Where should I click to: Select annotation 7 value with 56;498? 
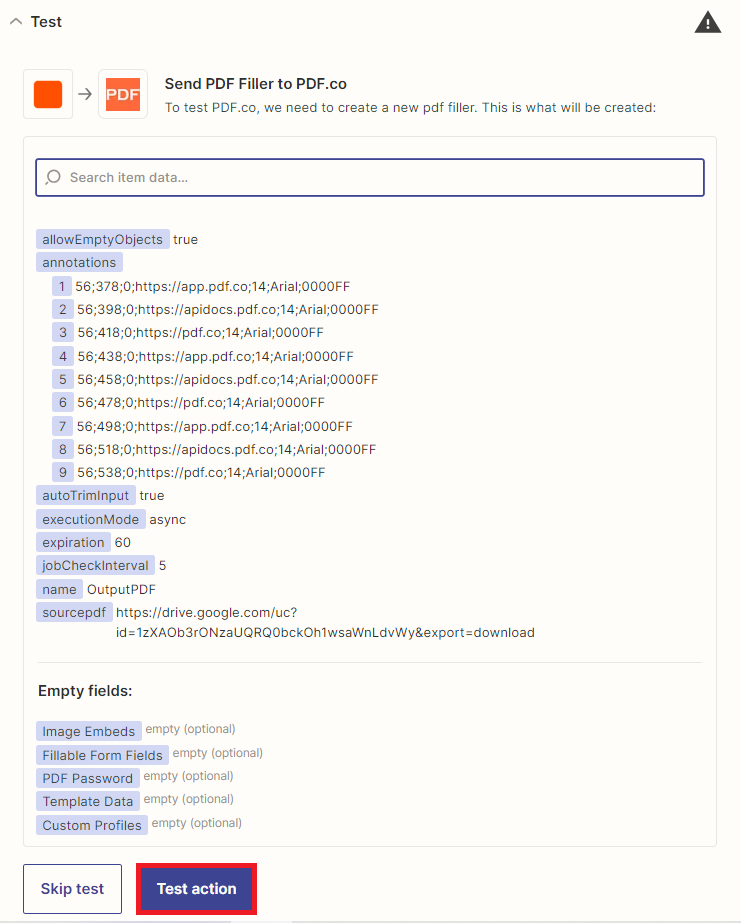click(215, 426)
